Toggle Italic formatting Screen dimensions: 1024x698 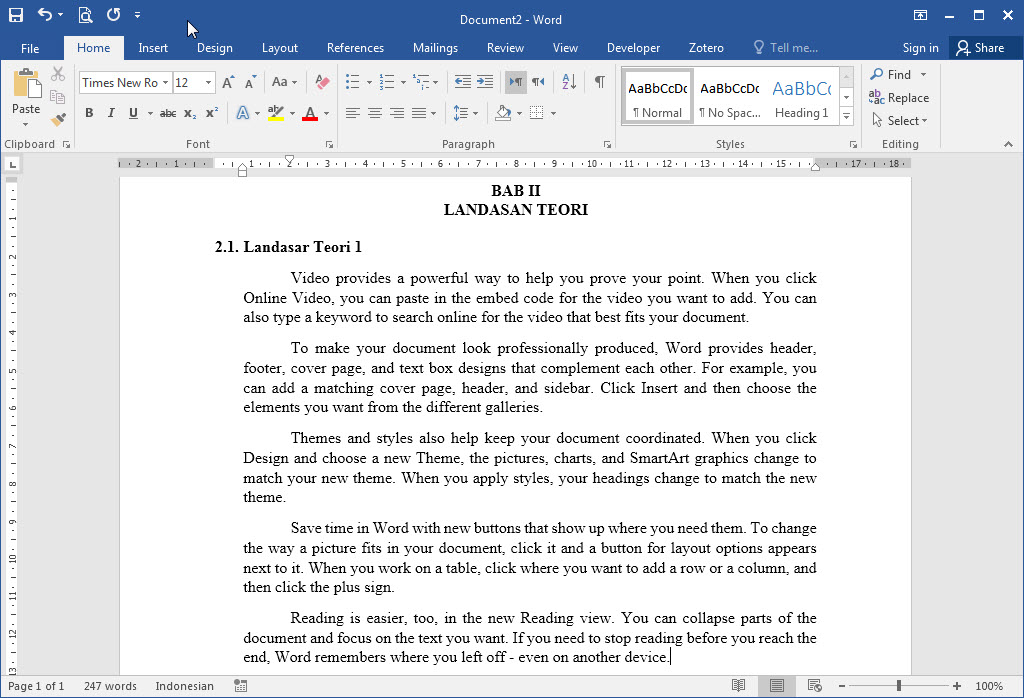[x=111, y=114]
